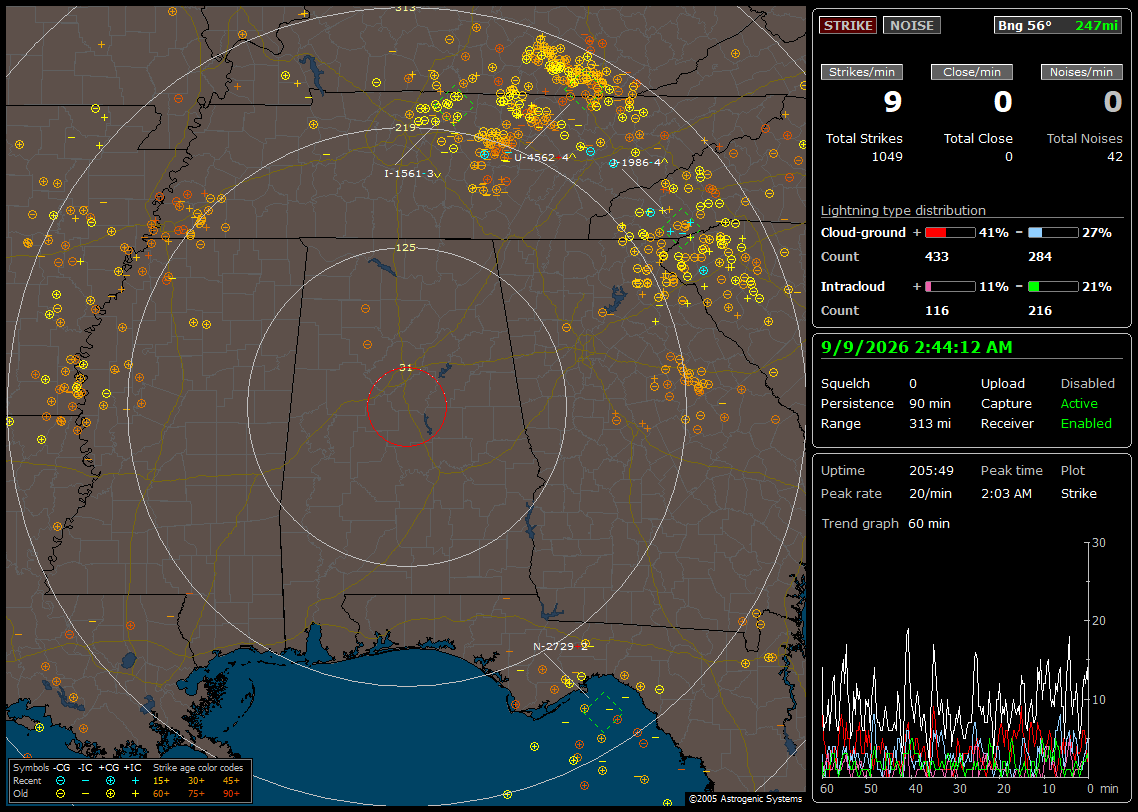Click the 60 min trend graph value
This screenshot has width=1138, height=812.
coord(929,523)
